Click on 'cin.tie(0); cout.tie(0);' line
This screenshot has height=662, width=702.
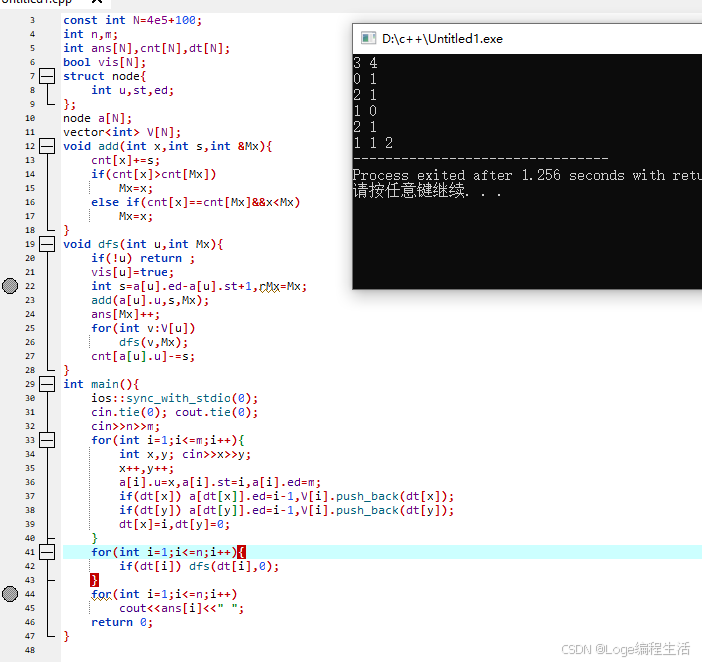(175, 412)
